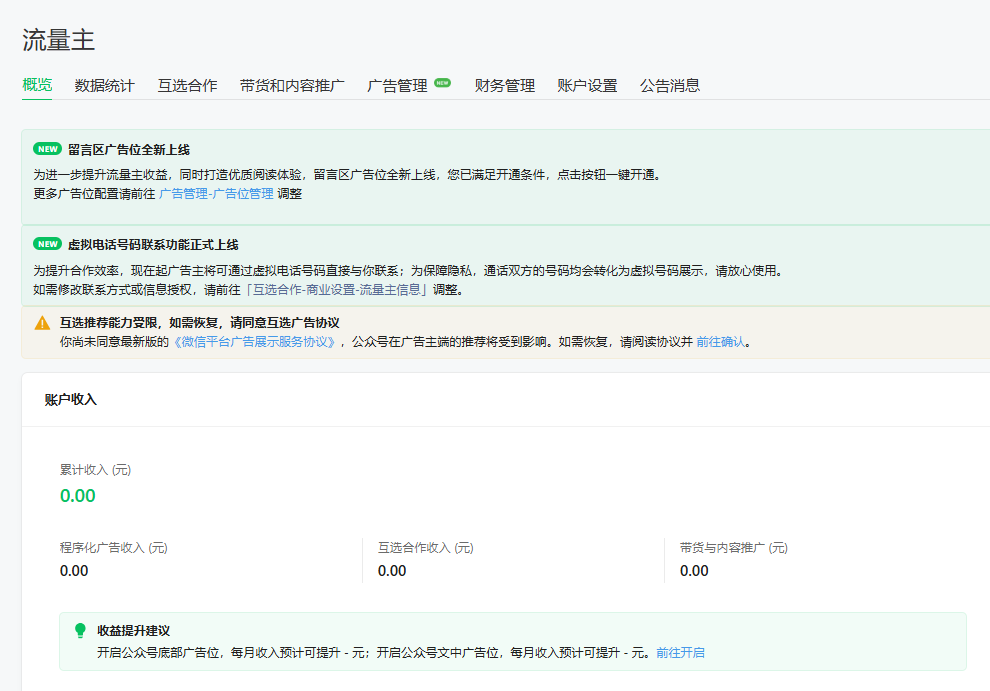Open the 数据统计 tab
Viewport: 990px width, 691px height.
click(x=104, y=86)
